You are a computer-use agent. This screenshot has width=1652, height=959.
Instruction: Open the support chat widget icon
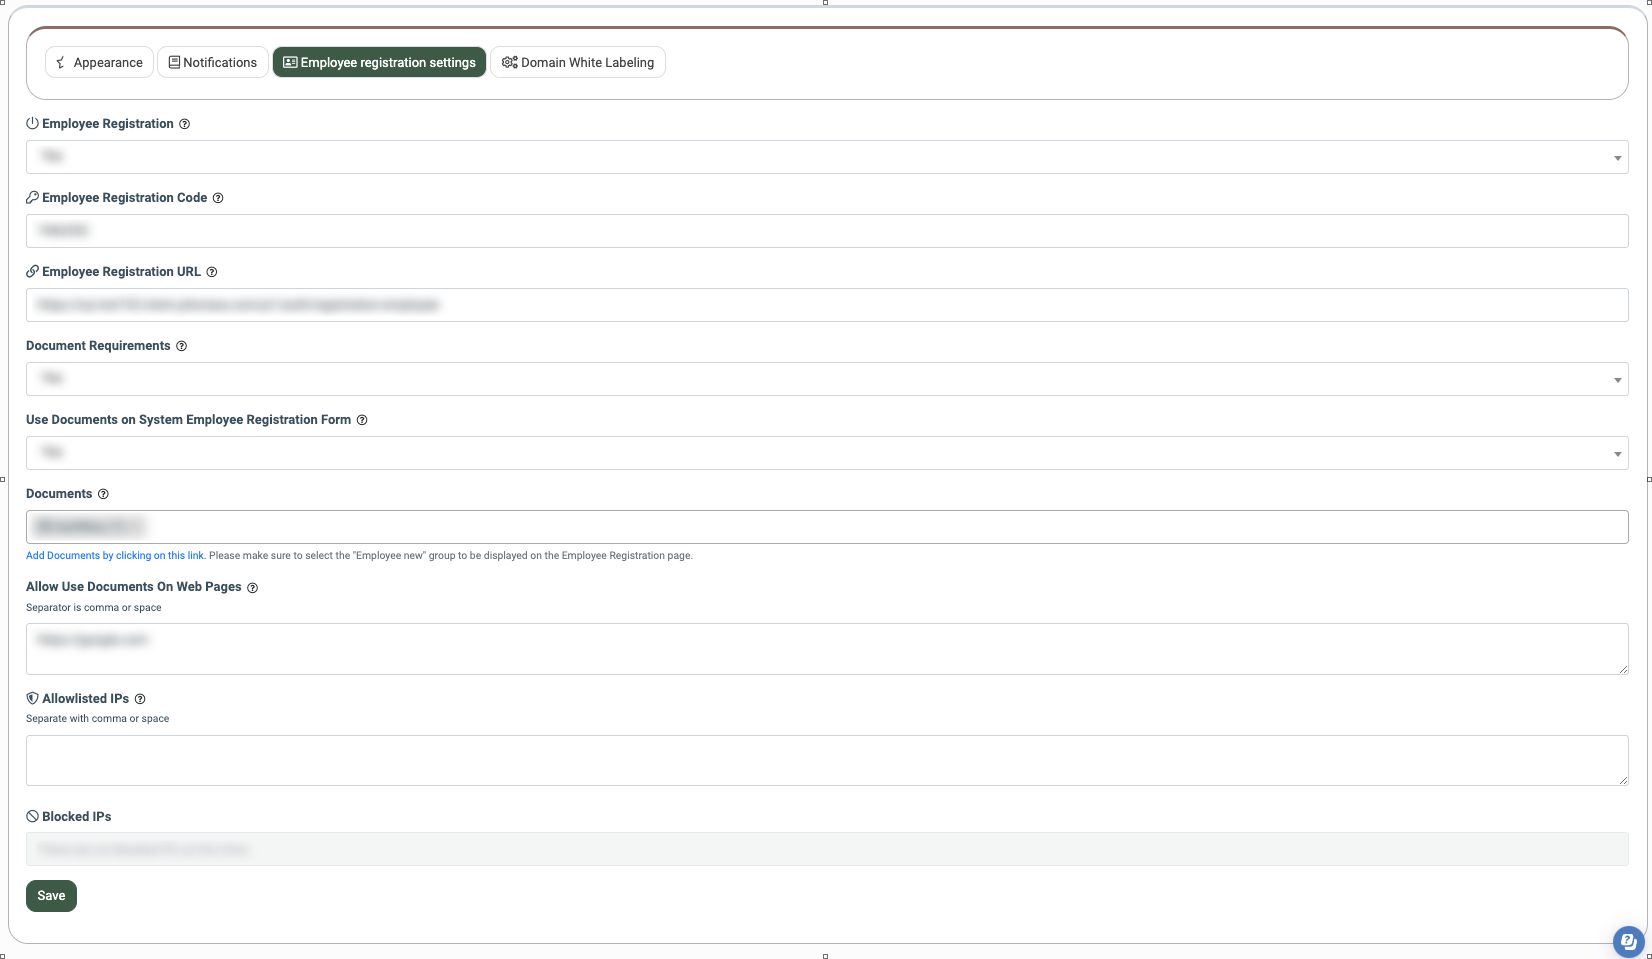[x=1628, y=940]
